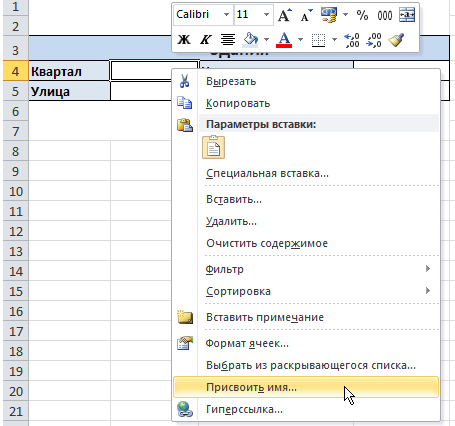Open borders dropdown arrow
The height and width of the screenshot is (426, 455).
pyautogui.click(x=334, y=40)
